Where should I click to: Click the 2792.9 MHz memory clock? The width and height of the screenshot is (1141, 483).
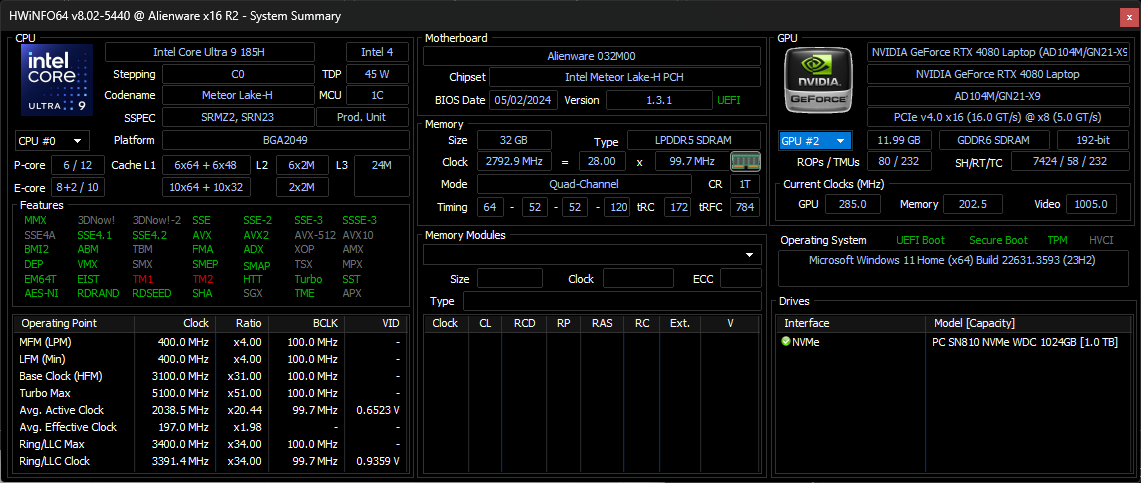[514, 161]
